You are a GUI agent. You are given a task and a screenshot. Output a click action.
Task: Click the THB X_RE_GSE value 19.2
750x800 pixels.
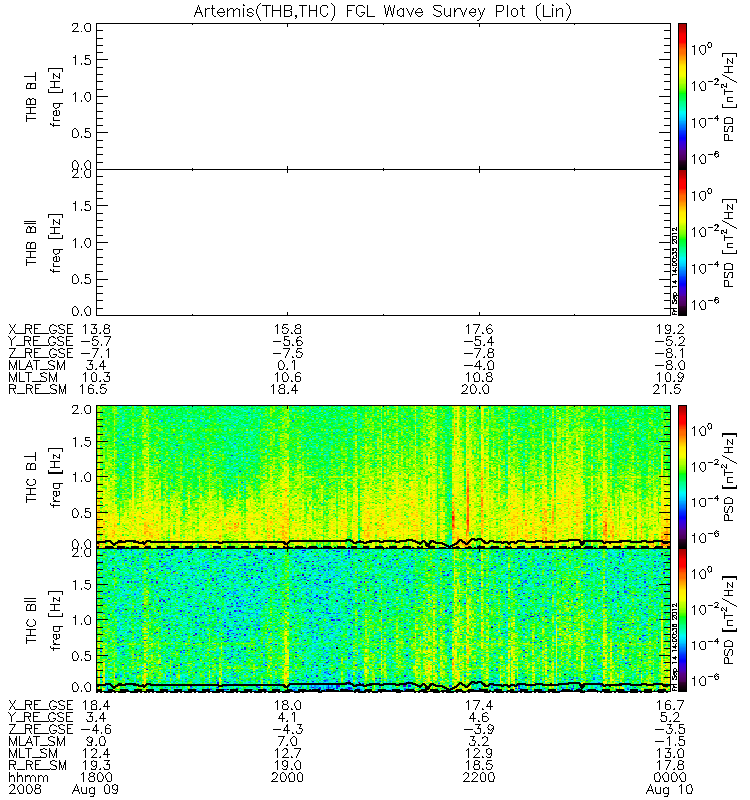tap(670, 329)
